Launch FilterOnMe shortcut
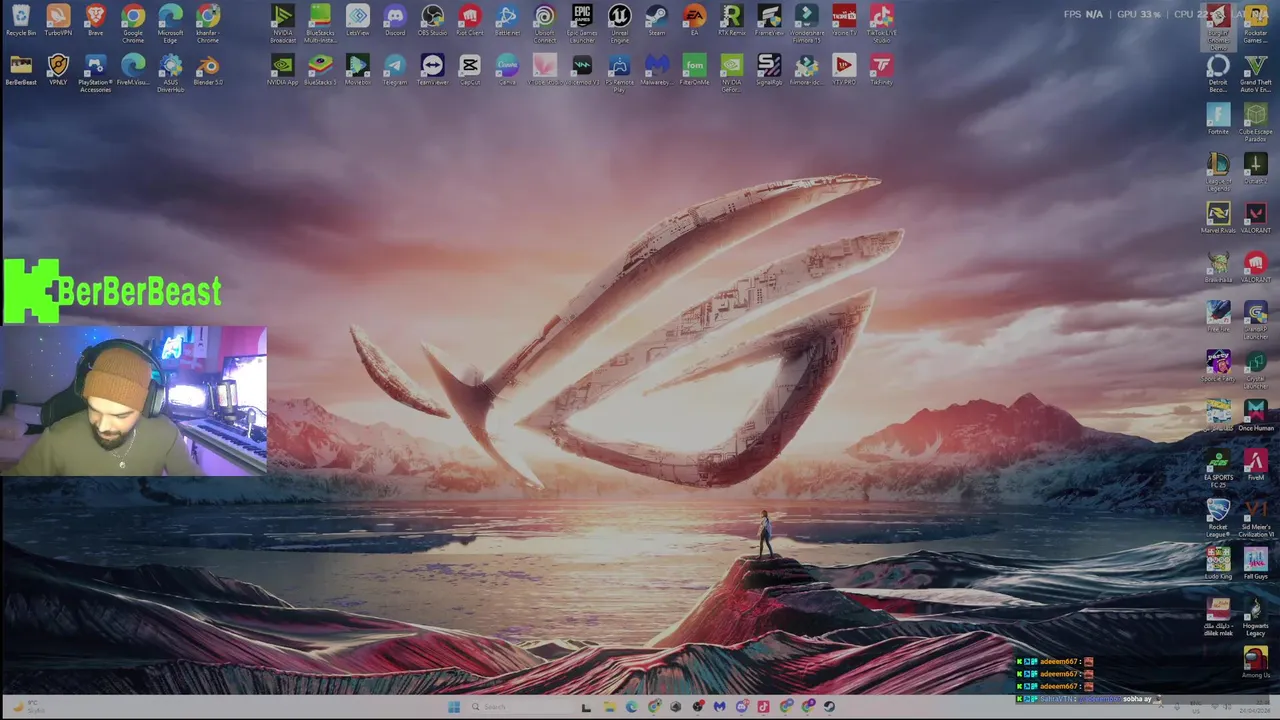Screen dimensions: 1280x720 click(x=694, y=70)
